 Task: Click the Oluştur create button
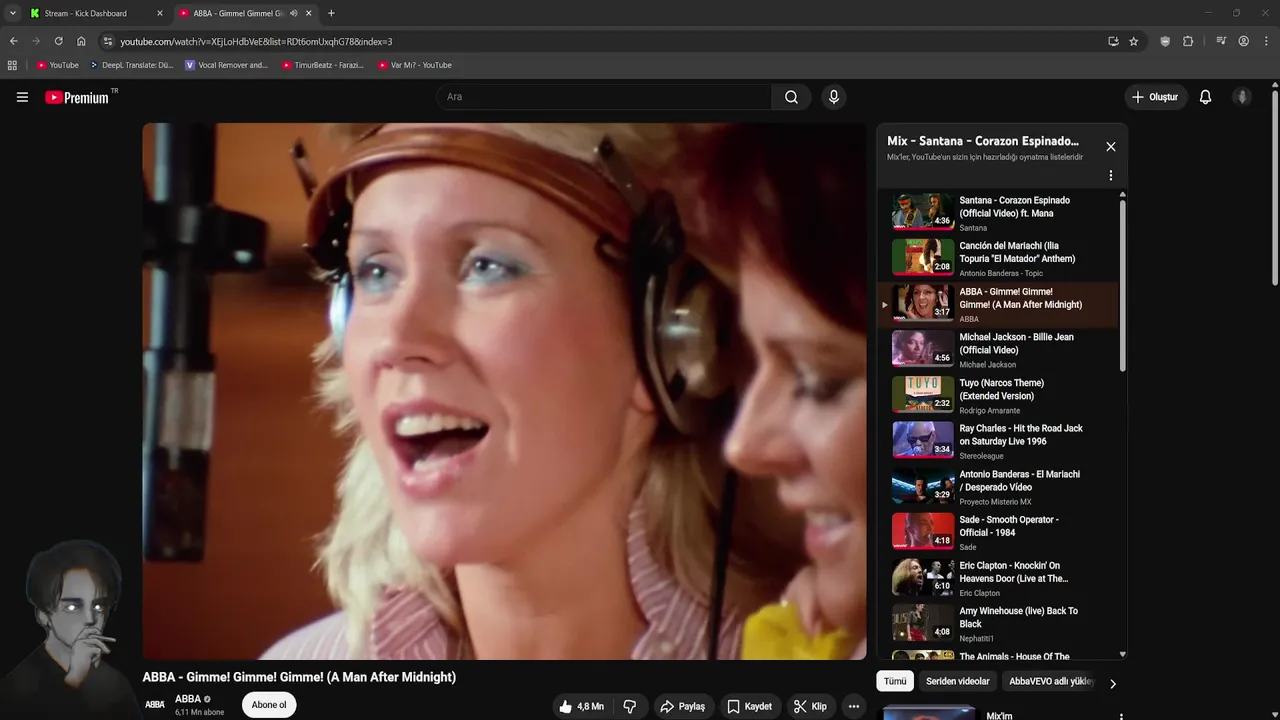click(x=1154, y=97)
